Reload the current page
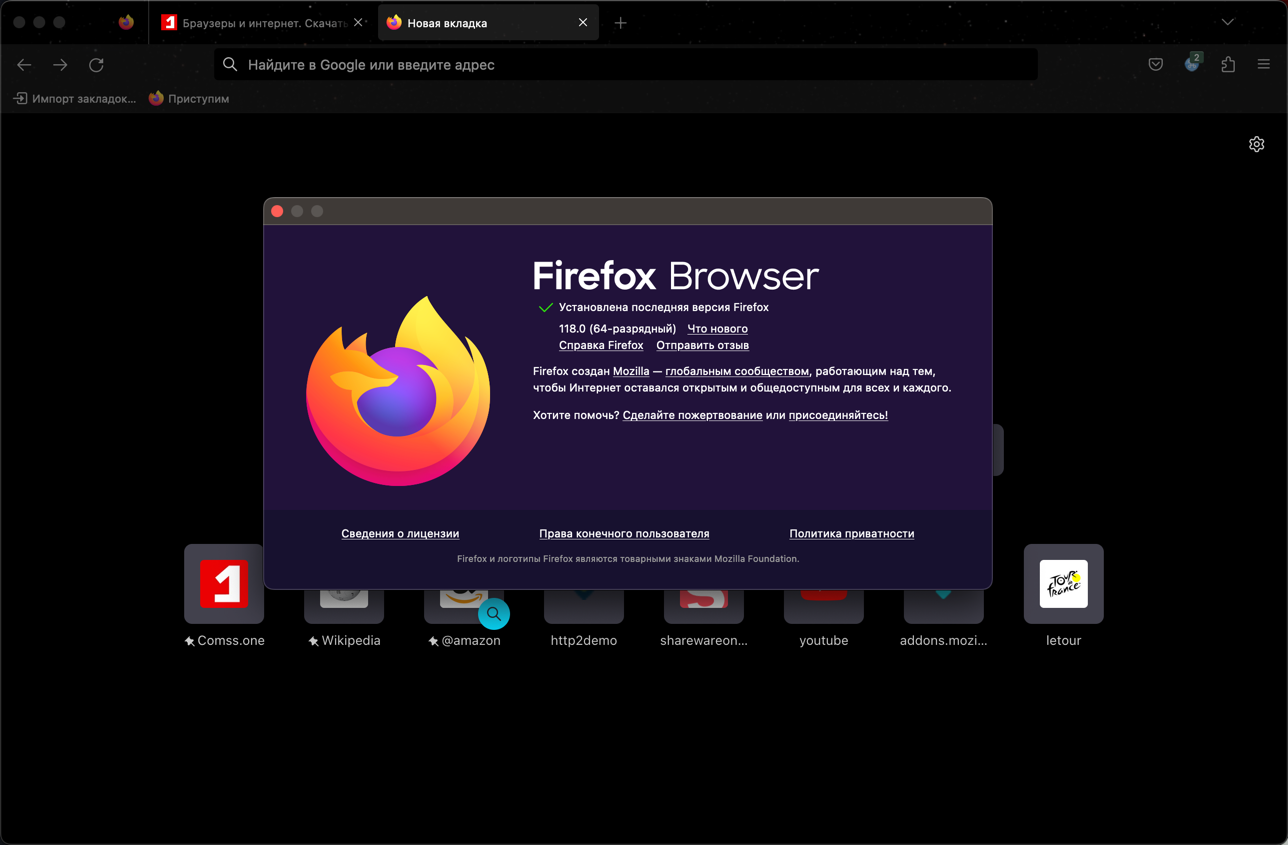This screenshot has height=845, width=1288. [x=96, y=65]
